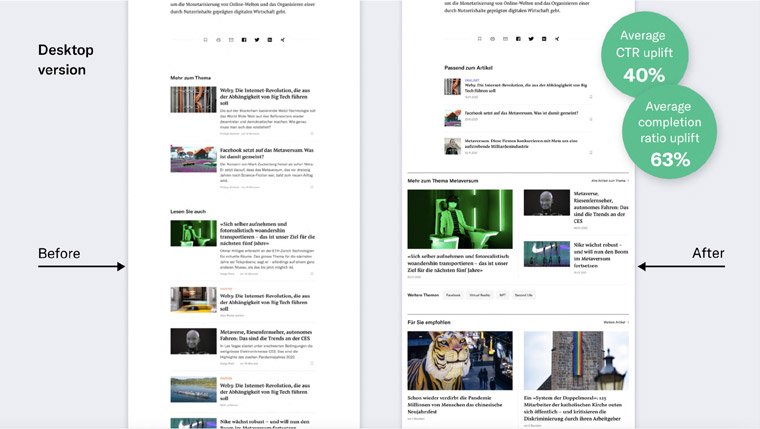Bookmark the Web3 article under Passend zum Artikel

590,97
